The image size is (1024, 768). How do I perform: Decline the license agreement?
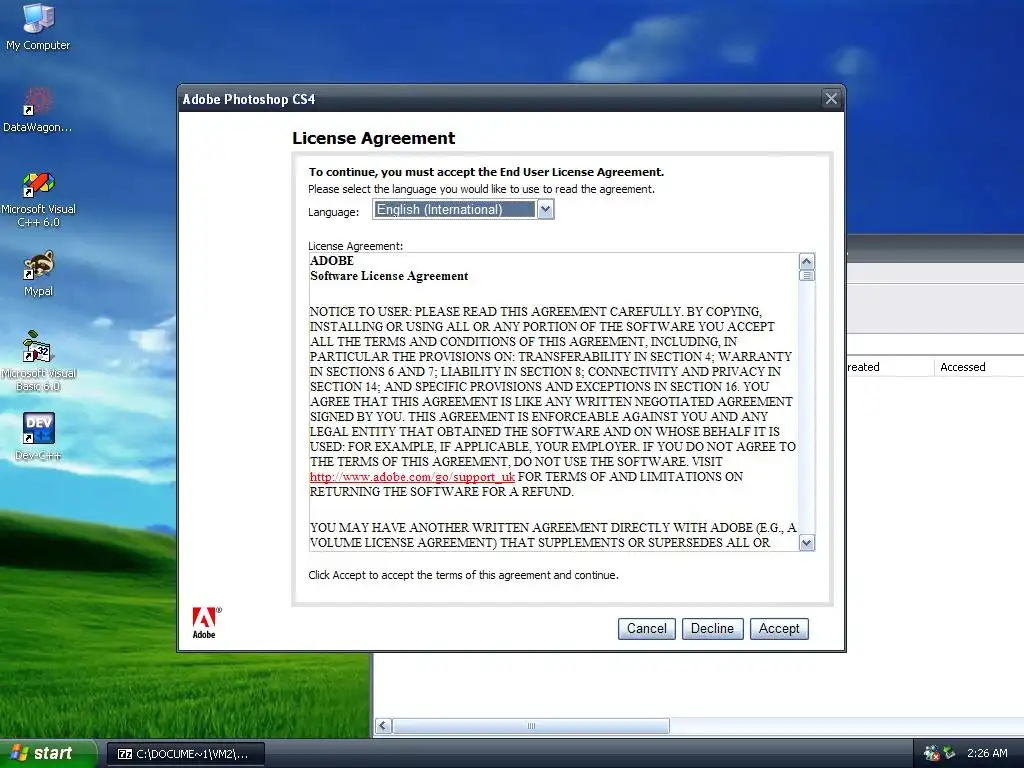(712, 629)
